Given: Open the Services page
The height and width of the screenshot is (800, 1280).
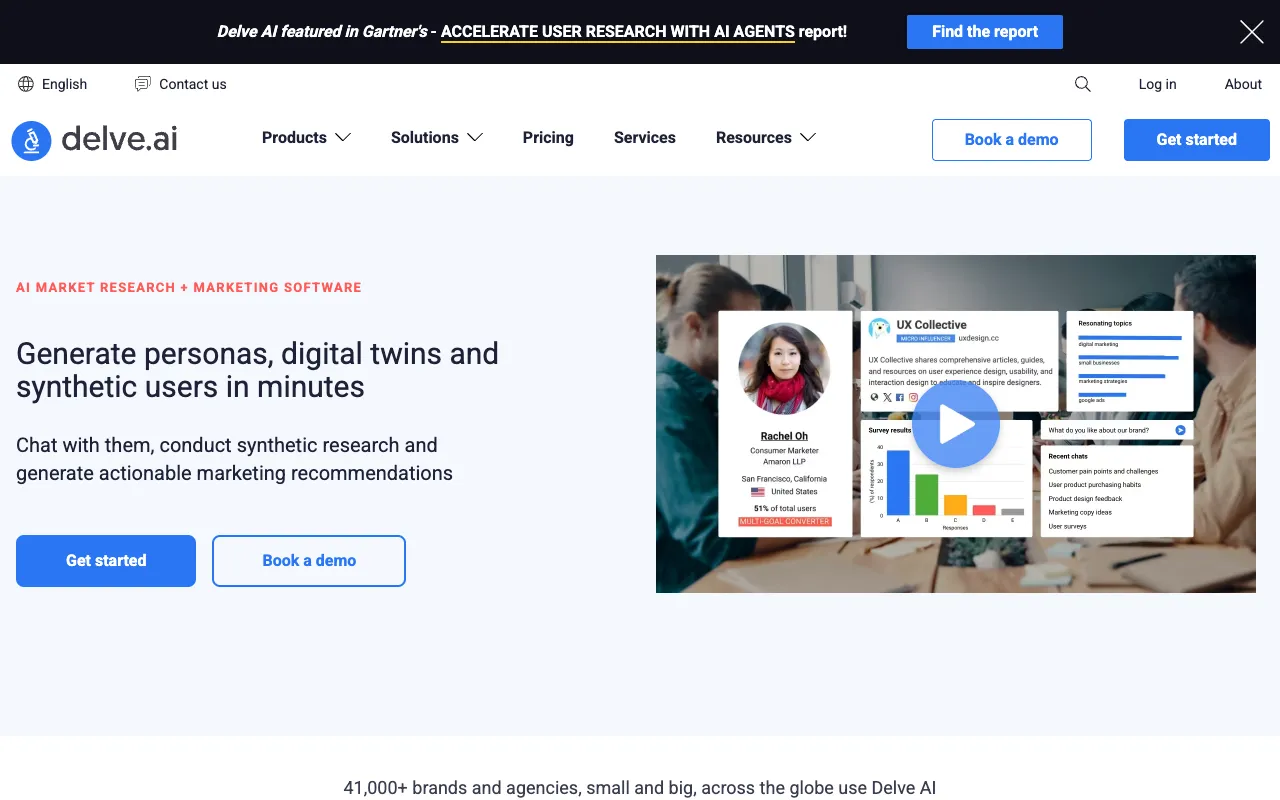Looking at the screenshot, I should [x=644, y=138].
